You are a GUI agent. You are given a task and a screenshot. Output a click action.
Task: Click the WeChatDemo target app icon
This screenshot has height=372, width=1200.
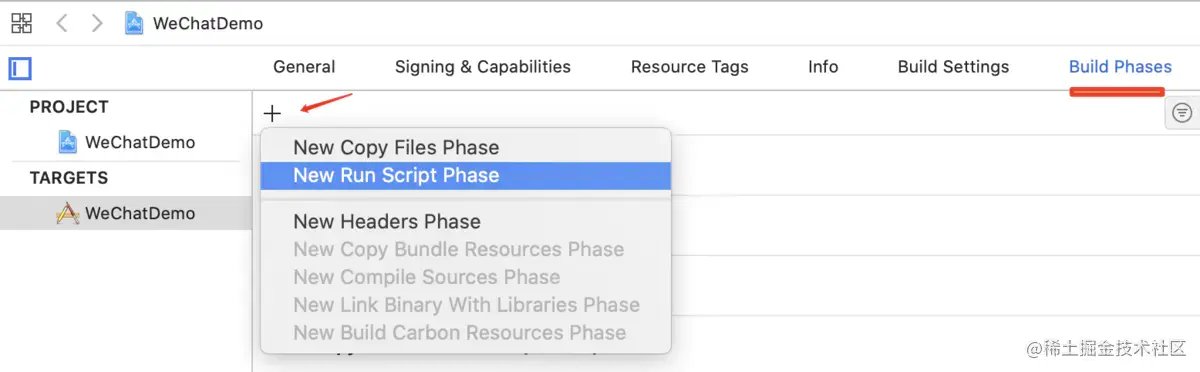click(67, 213)
